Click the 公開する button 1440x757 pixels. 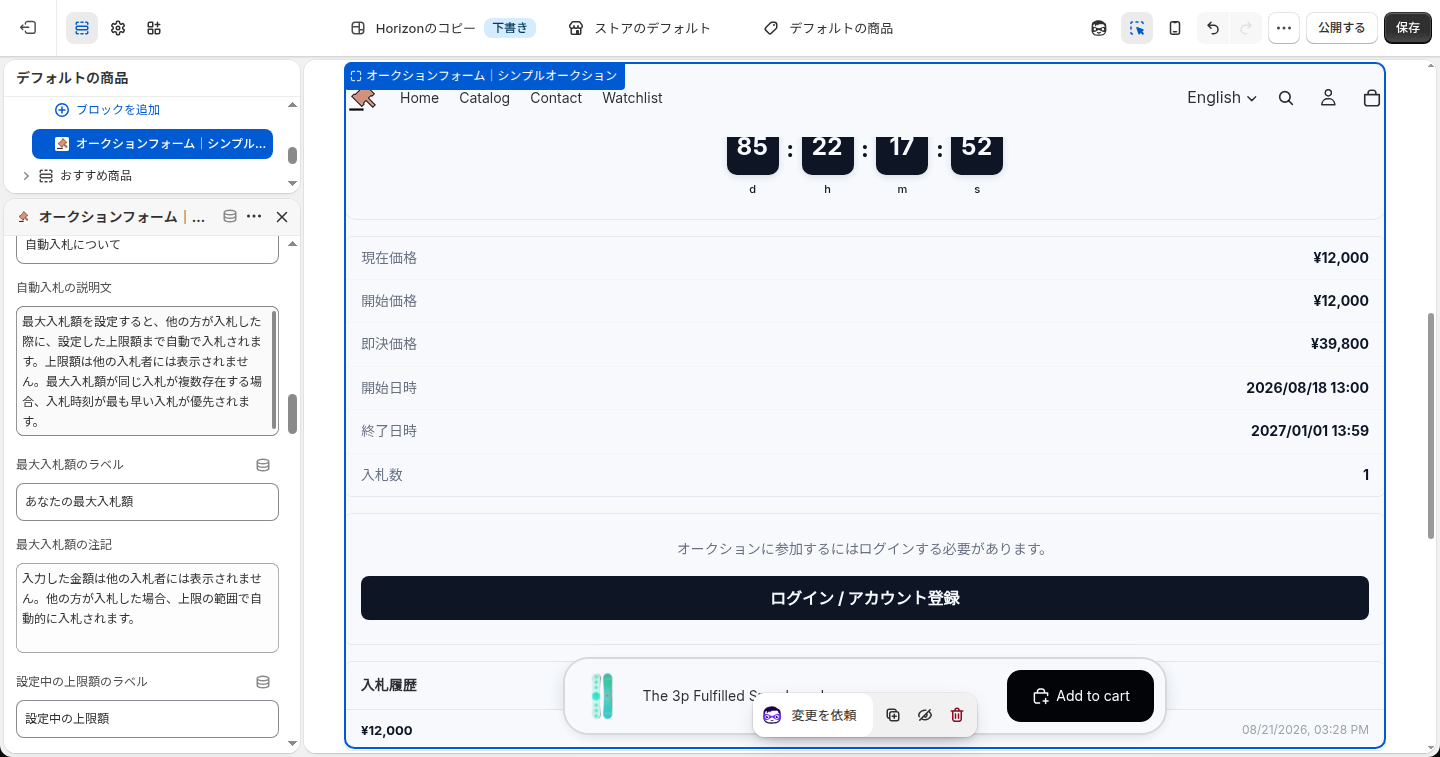pyautogui.click(x=1341, y=28)
